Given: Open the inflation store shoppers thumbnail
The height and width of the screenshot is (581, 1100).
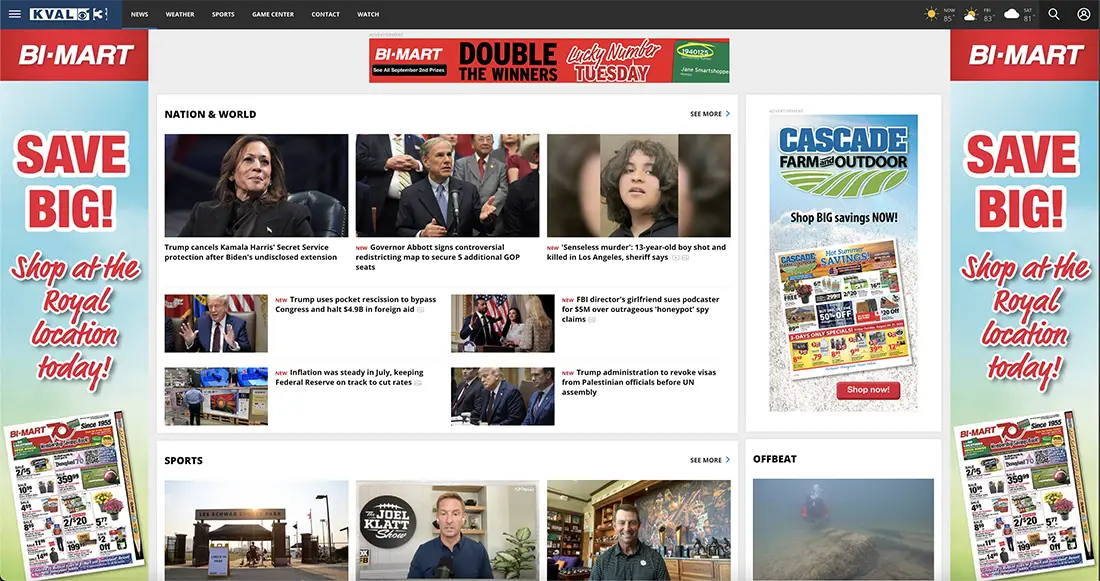Looking at the screenshot, I should (x=216, y=396).
